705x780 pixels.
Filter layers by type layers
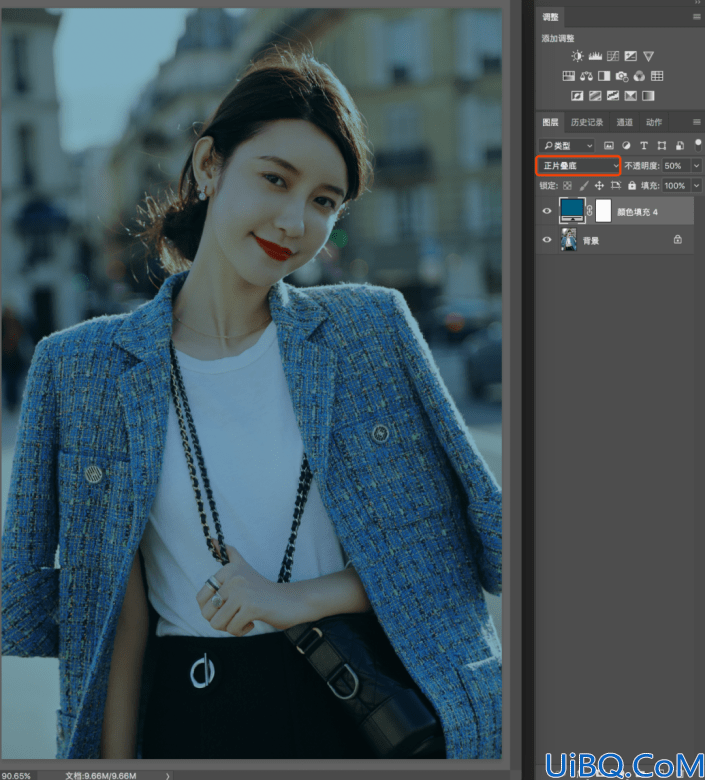click(644, 145)
